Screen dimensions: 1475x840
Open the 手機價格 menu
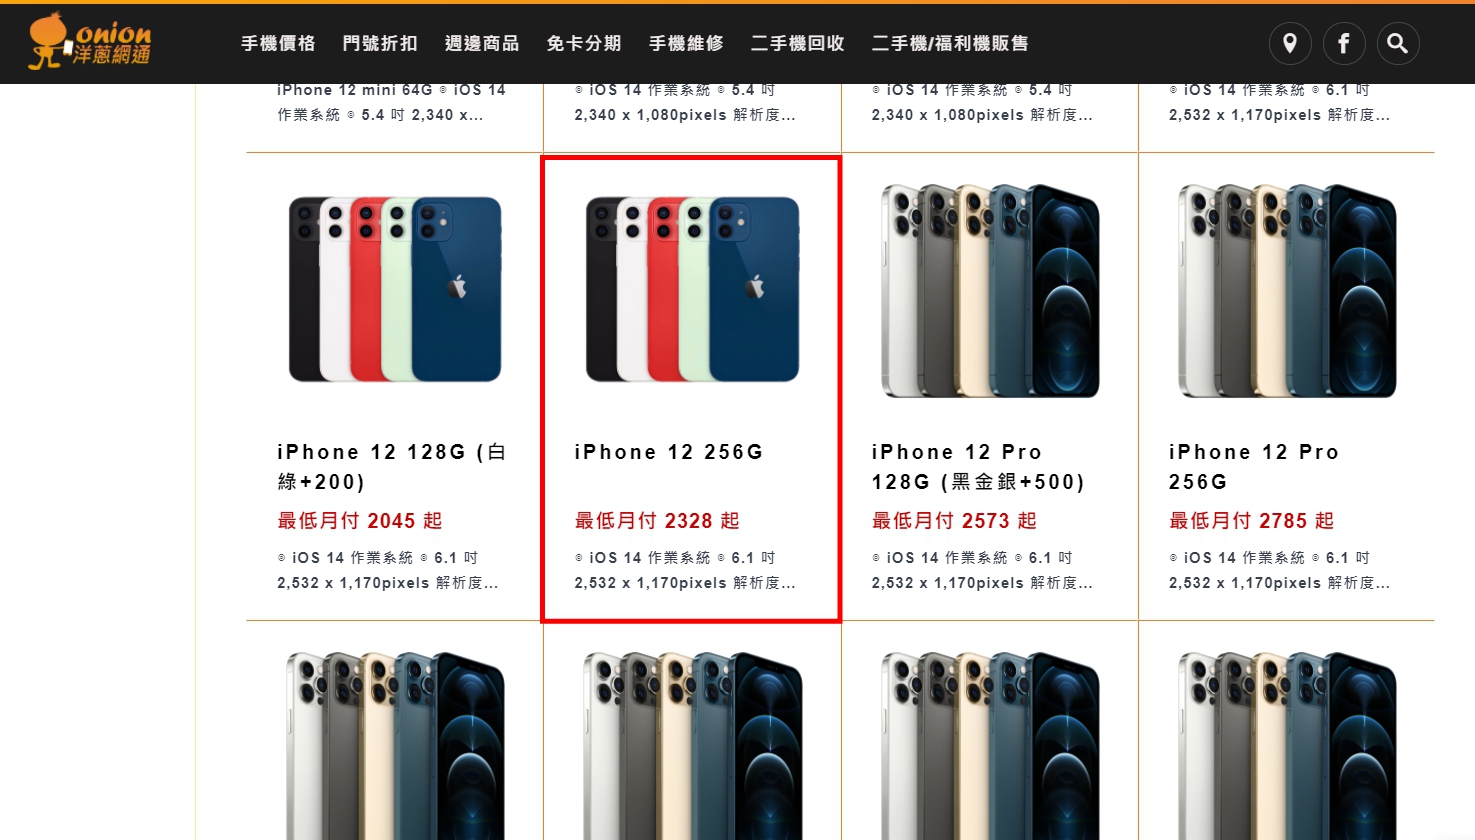coord(278,43)
